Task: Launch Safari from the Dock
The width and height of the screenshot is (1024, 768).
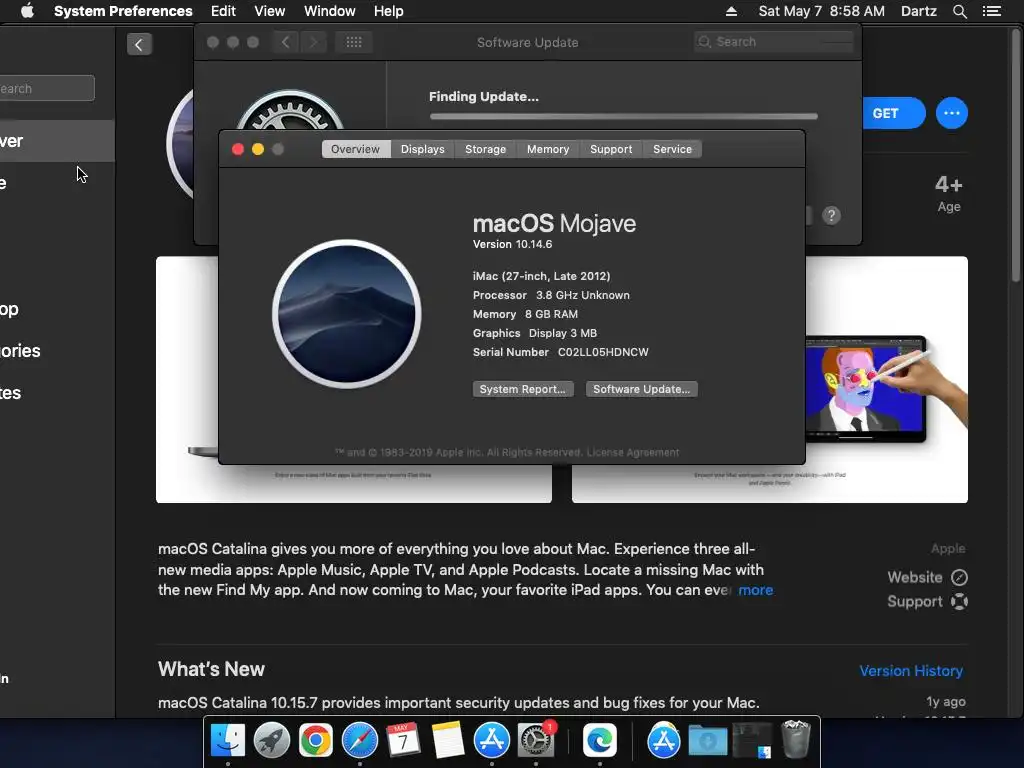Action: pyautogui.click(x=360, y=741)
